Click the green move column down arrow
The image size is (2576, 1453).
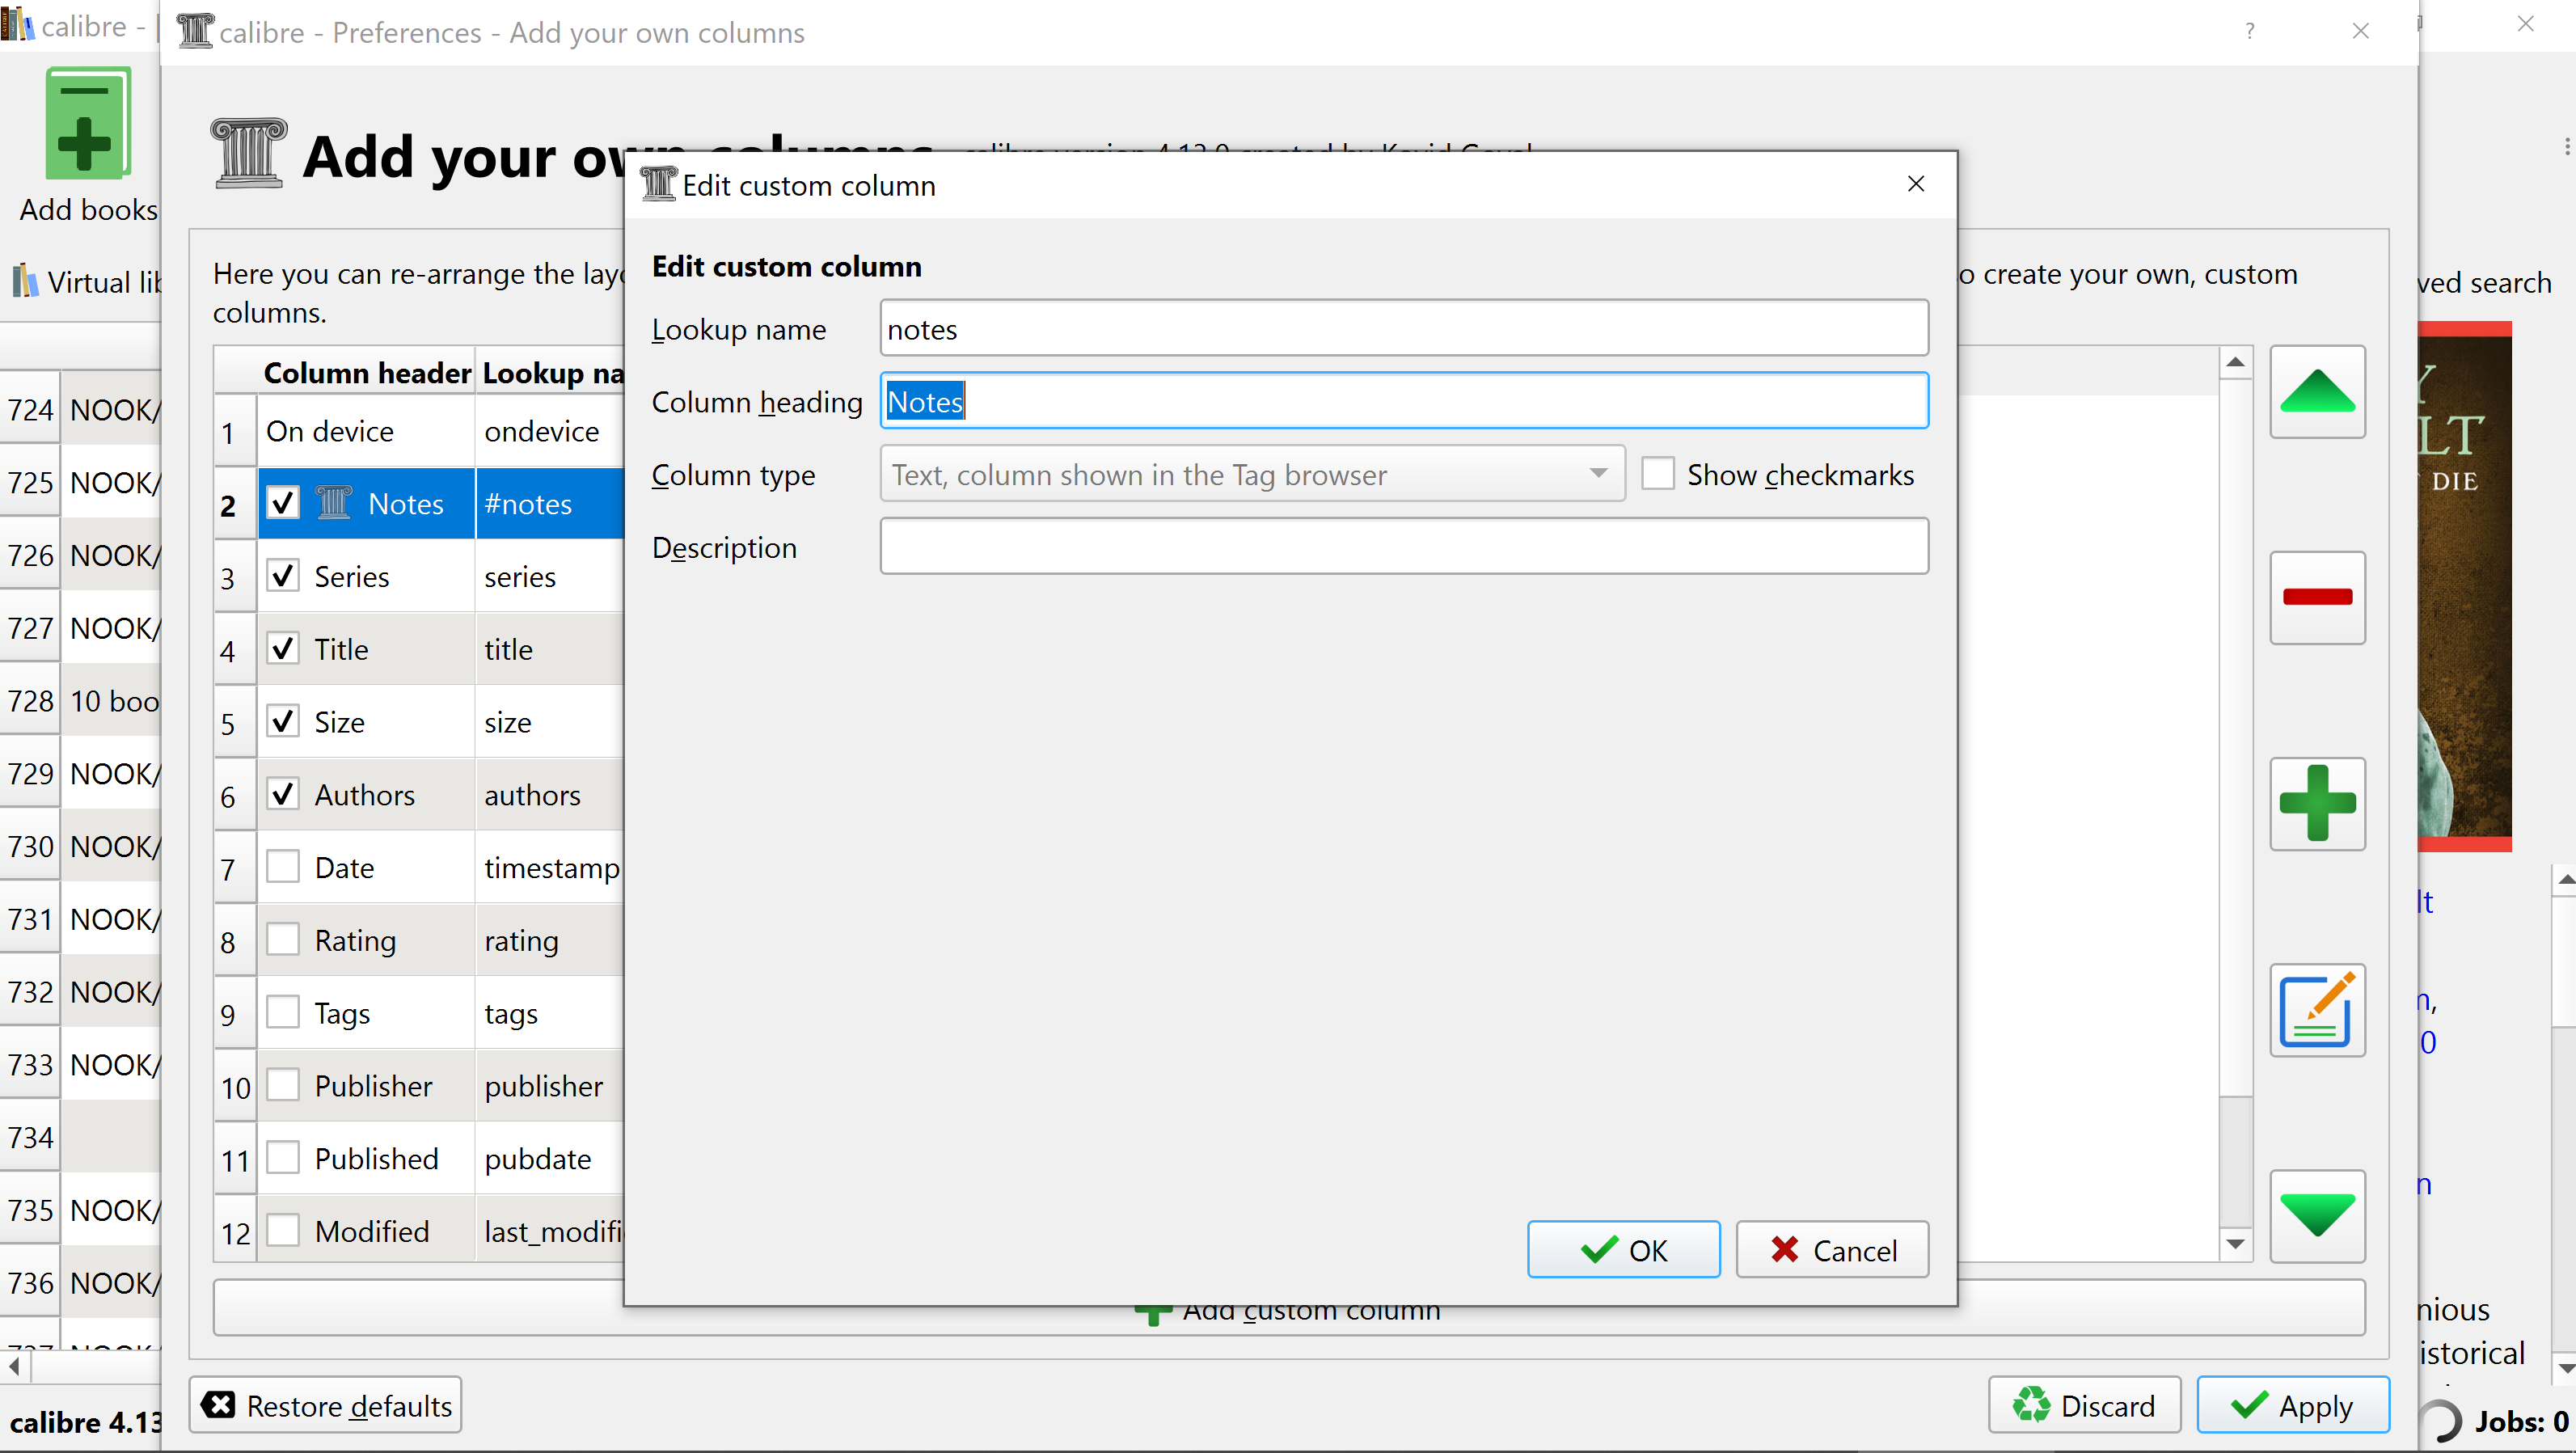(x=2316, y=1216)
